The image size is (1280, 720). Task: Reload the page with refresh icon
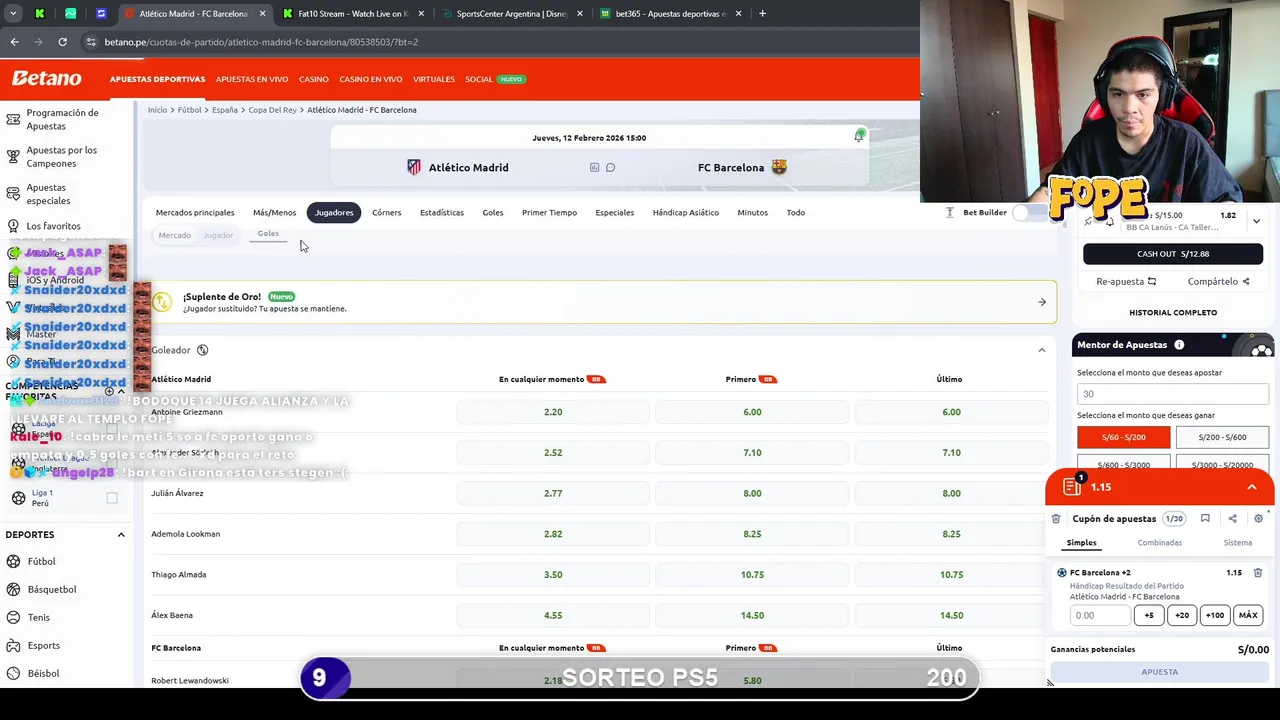tap(62, 42)
